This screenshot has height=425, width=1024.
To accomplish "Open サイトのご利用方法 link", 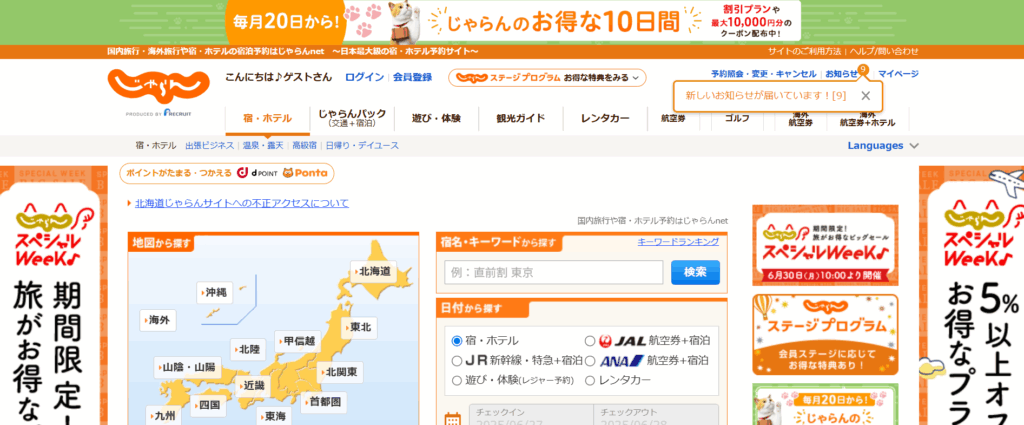I will [x=804, y=52].
